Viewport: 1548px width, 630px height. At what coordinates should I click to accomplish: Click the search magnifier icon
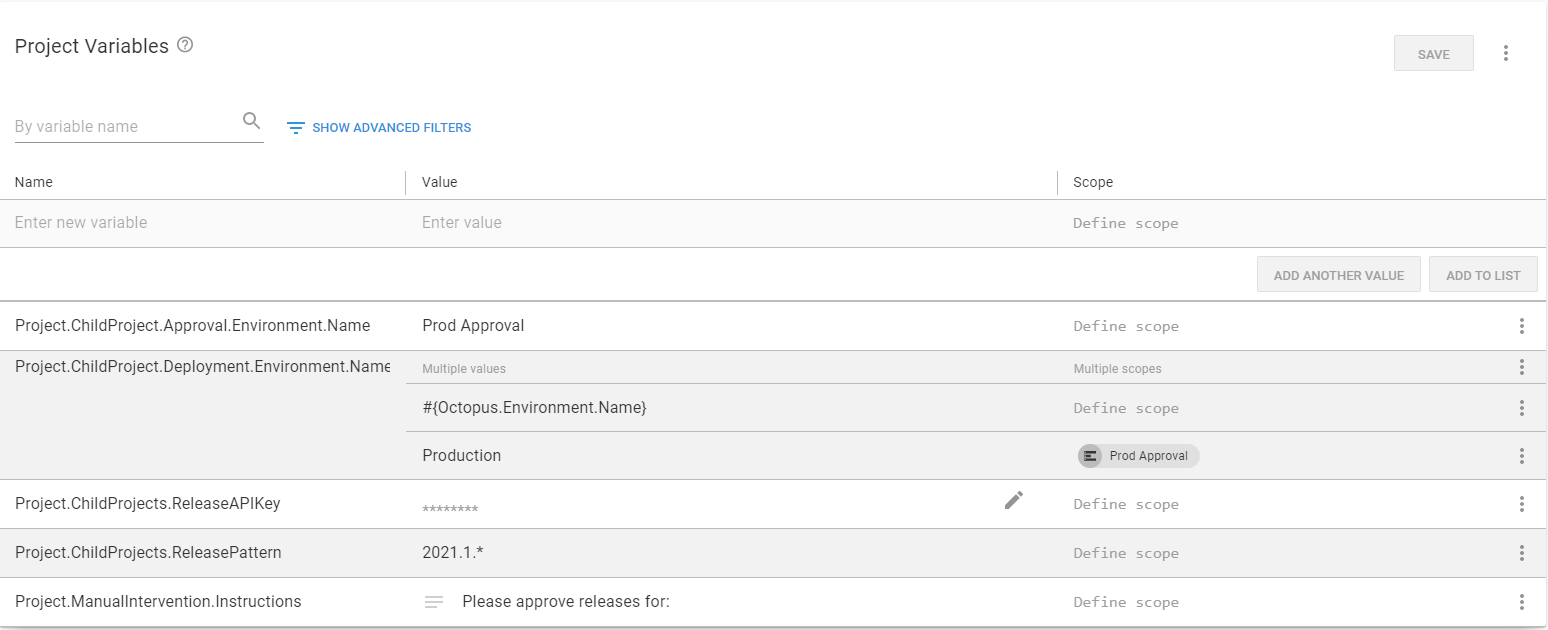click(251, 119)
